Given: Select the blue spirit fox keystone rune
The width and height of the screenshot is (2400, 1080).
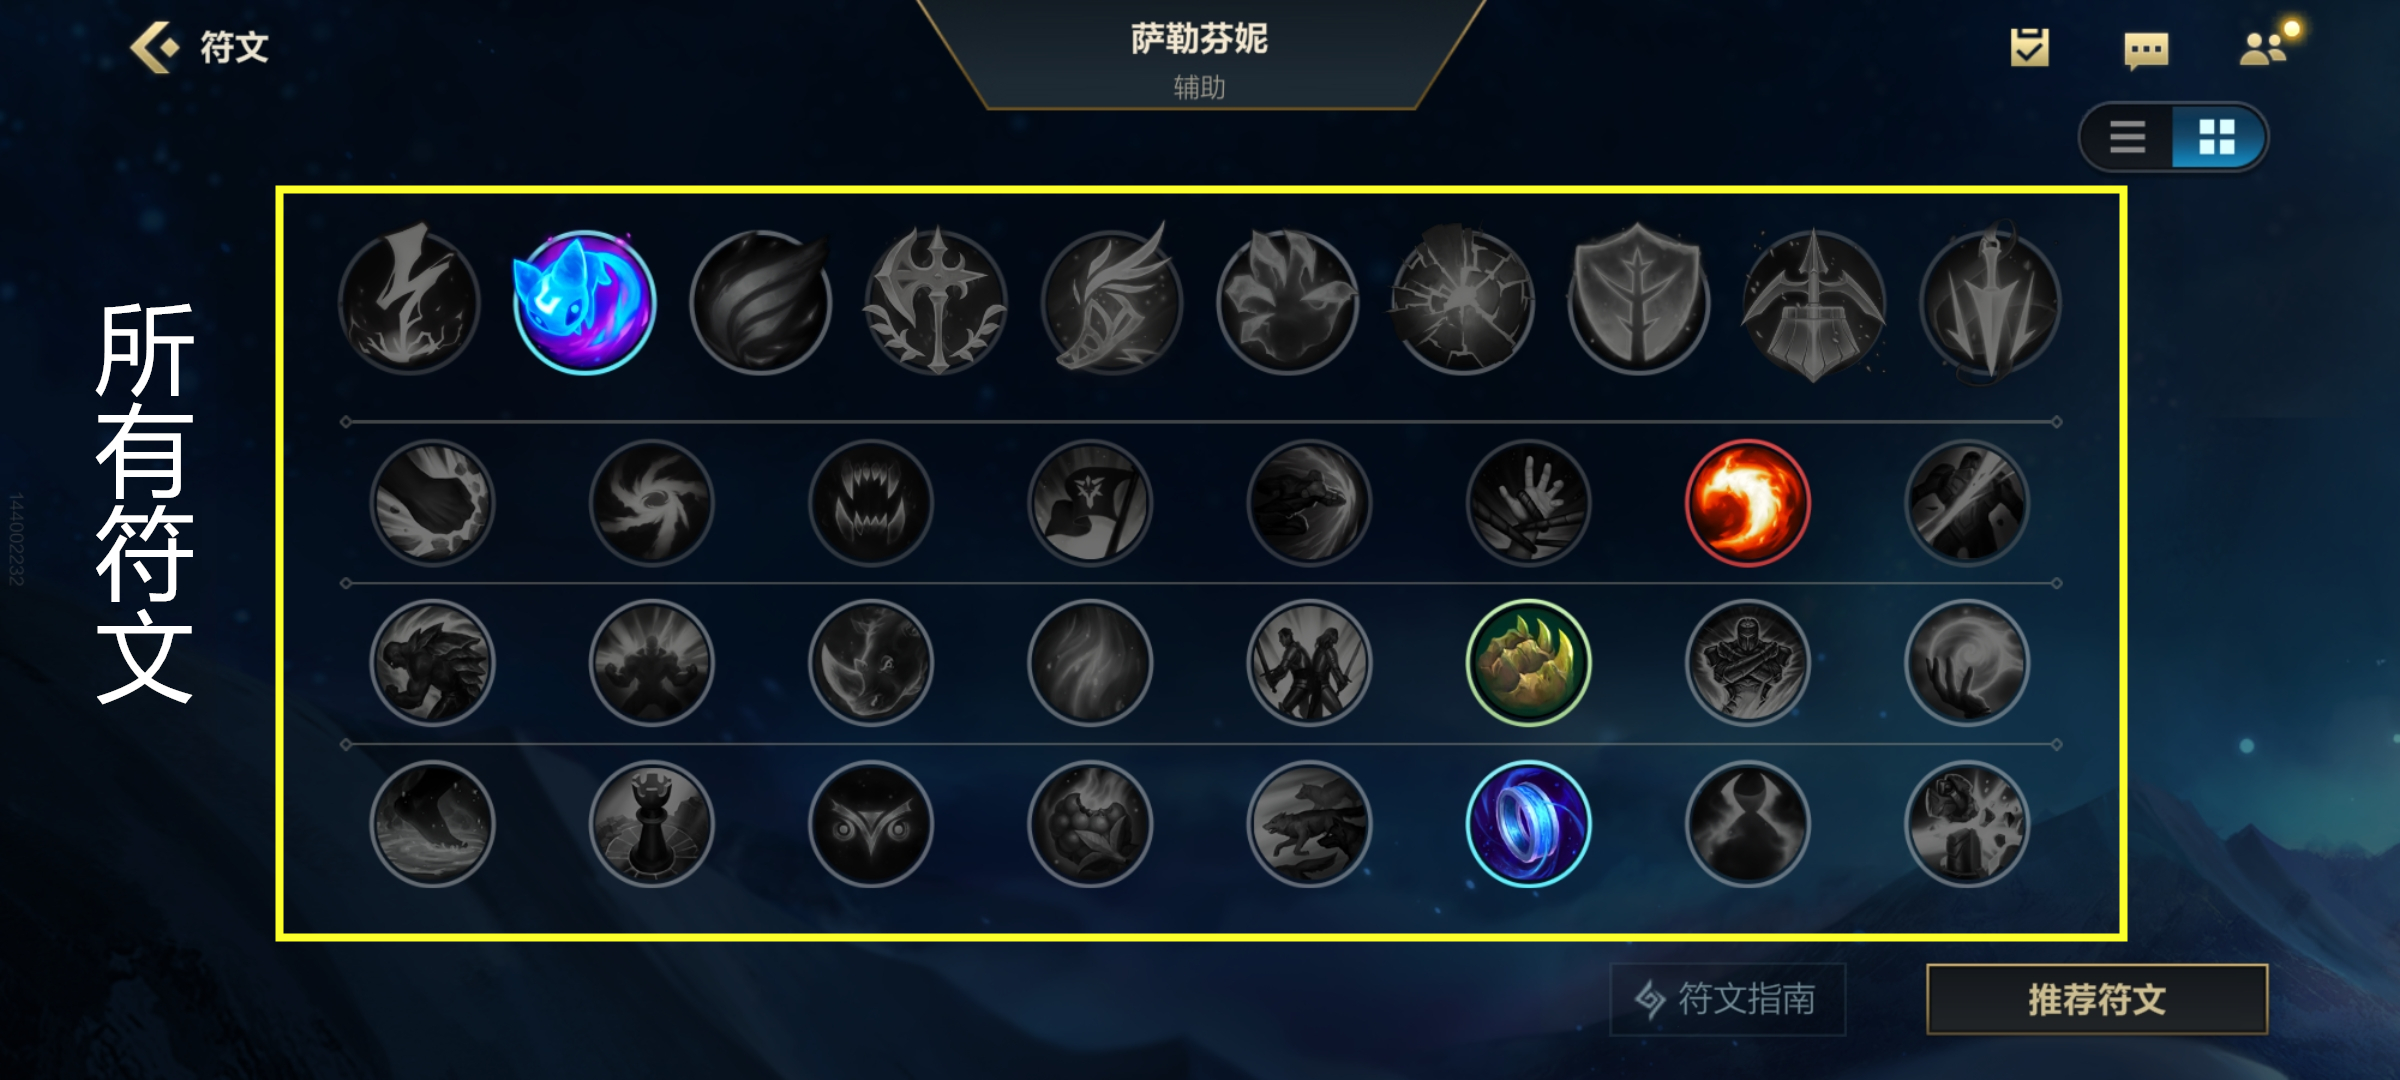Looking at the screenshot, I should [x=584, y=302].
